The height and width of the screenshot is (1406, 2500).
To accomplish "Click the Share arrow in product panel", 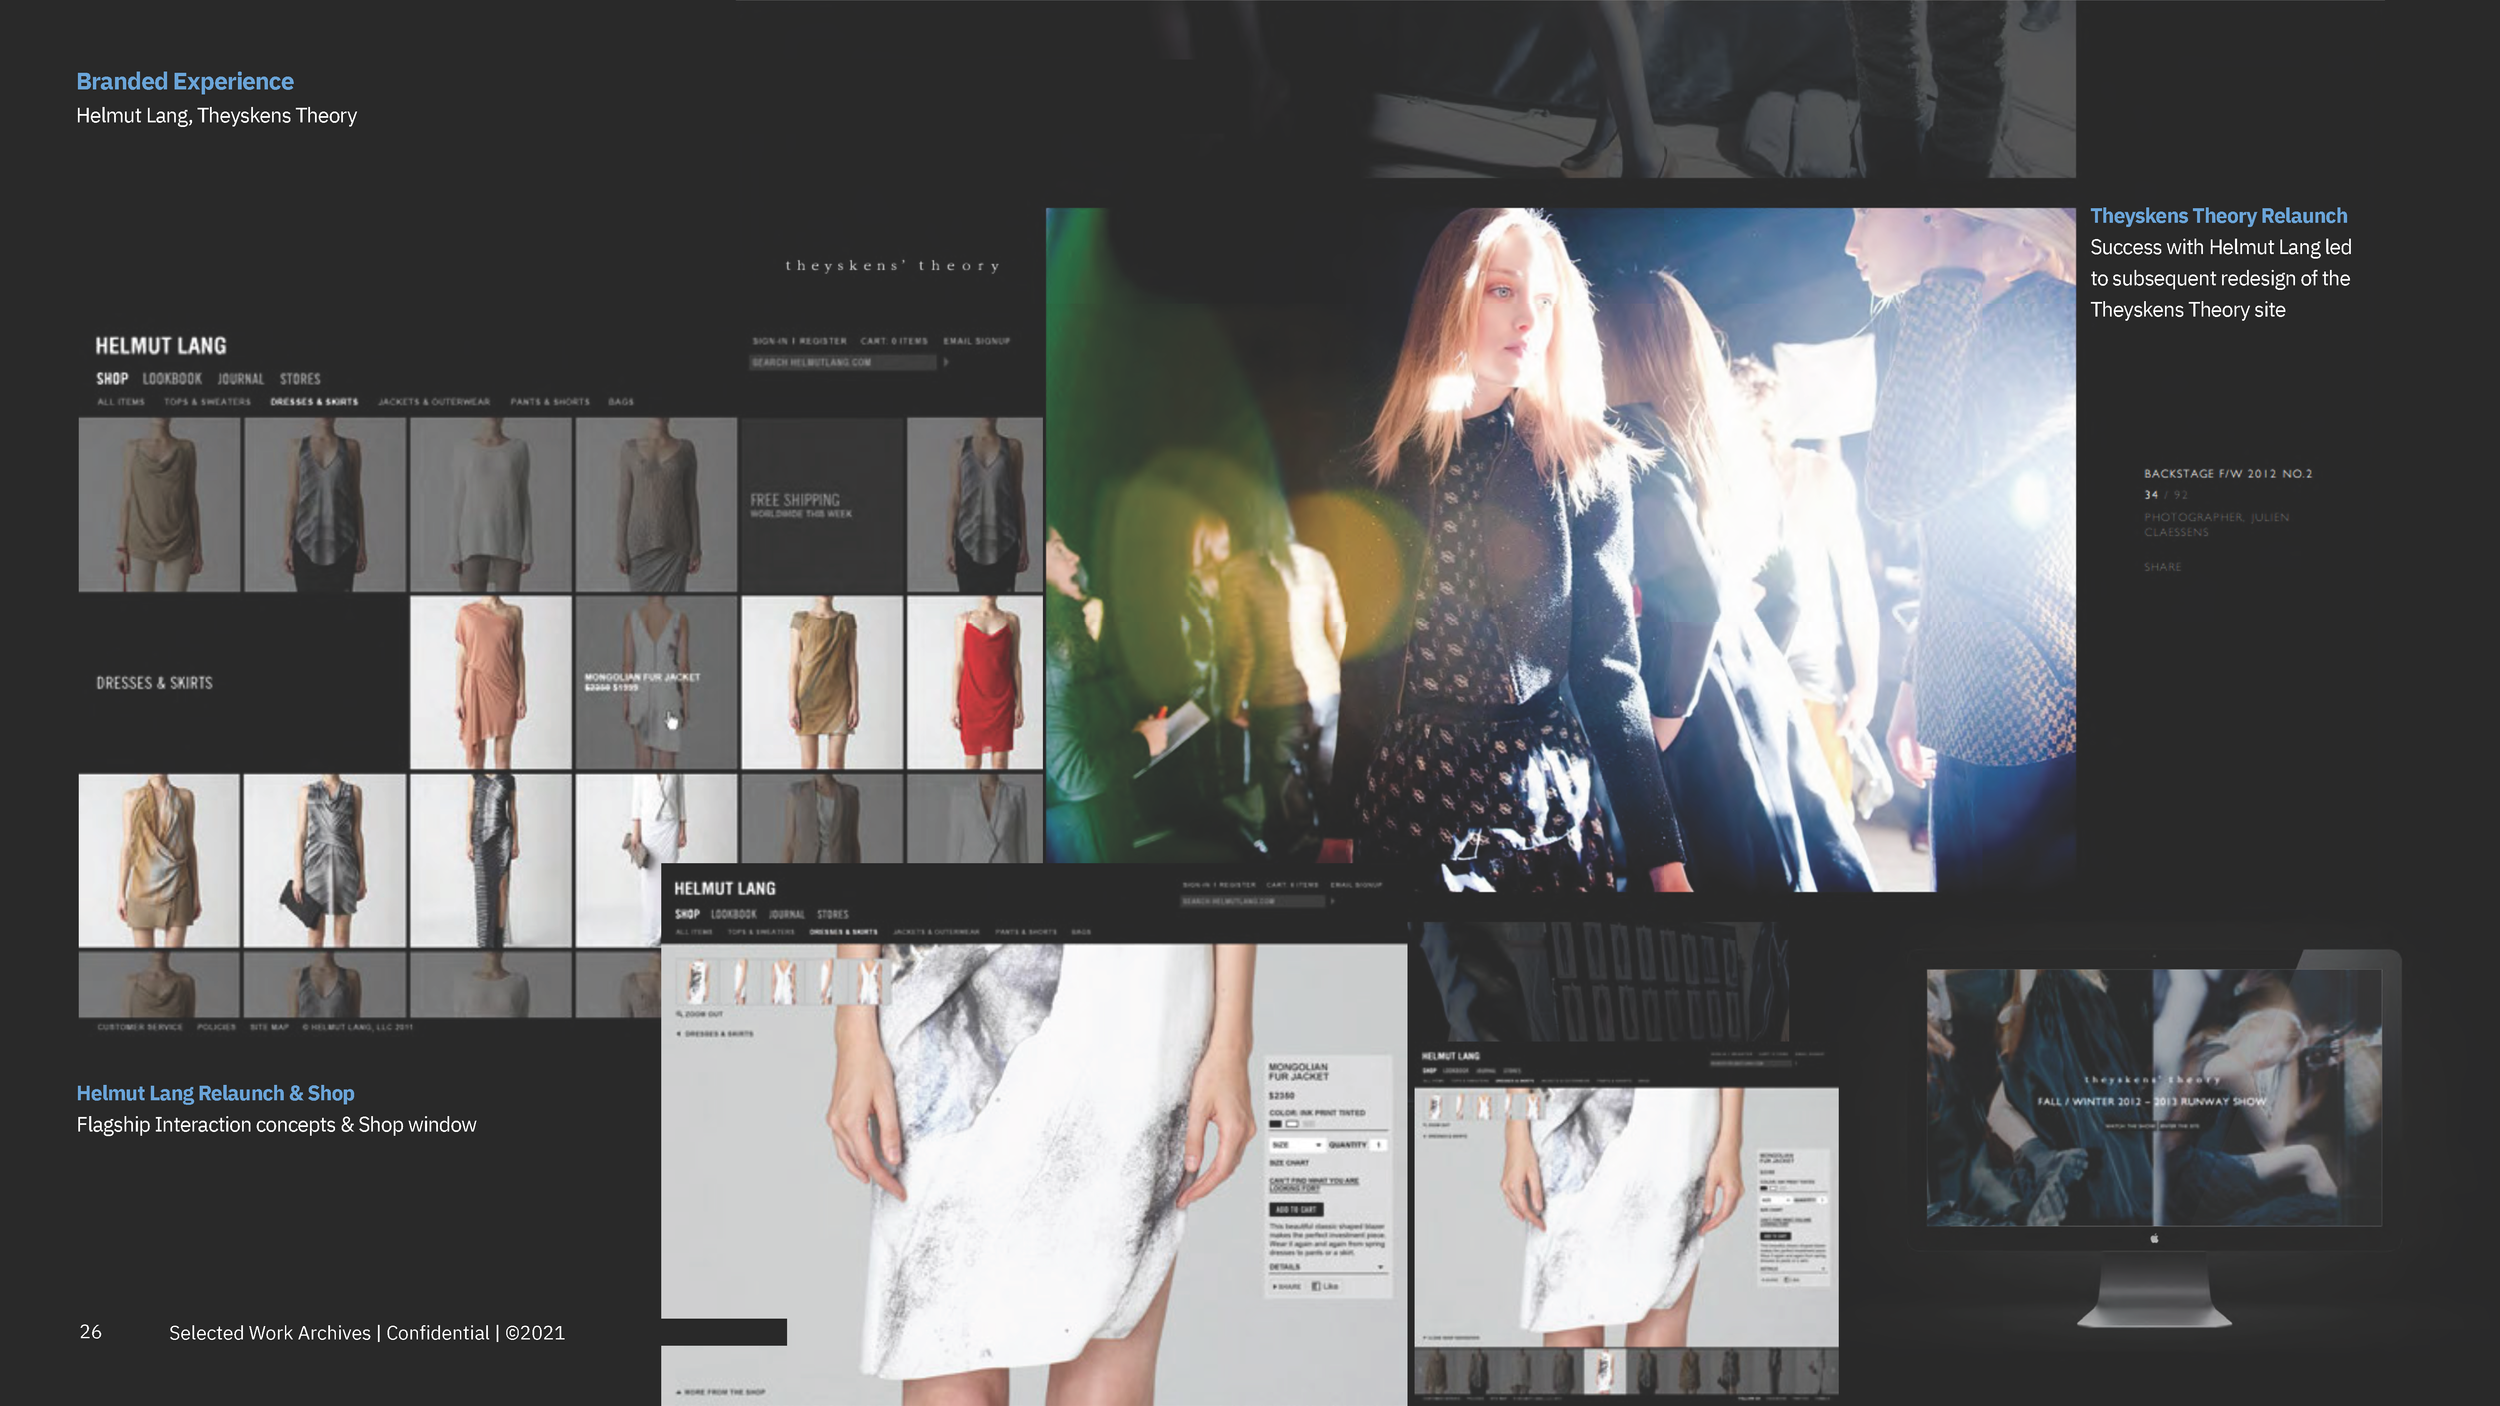I will click(x=1275, y=1287).
